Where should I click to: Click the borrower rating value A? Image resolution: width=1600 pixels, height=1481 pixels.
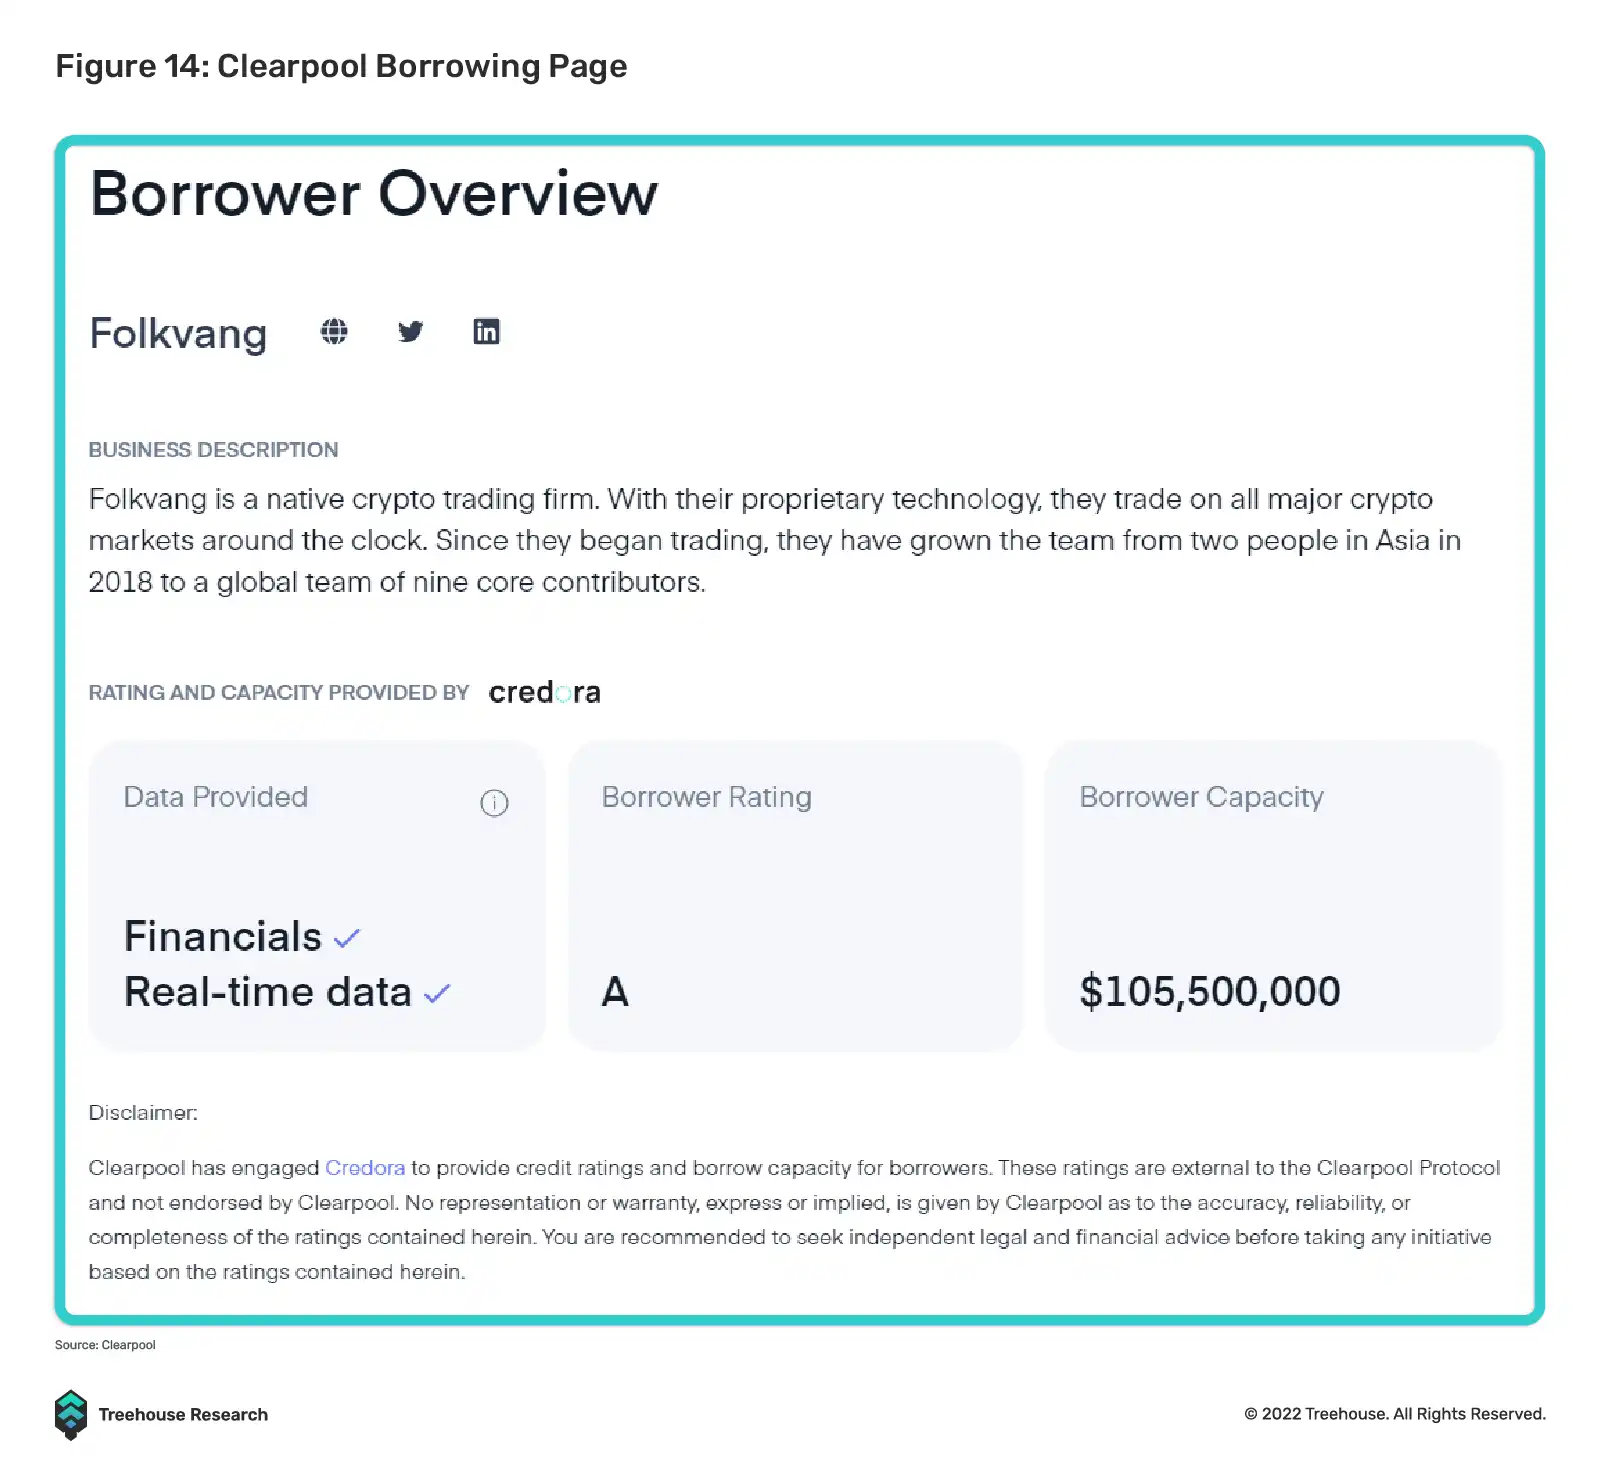click(615, 992)
